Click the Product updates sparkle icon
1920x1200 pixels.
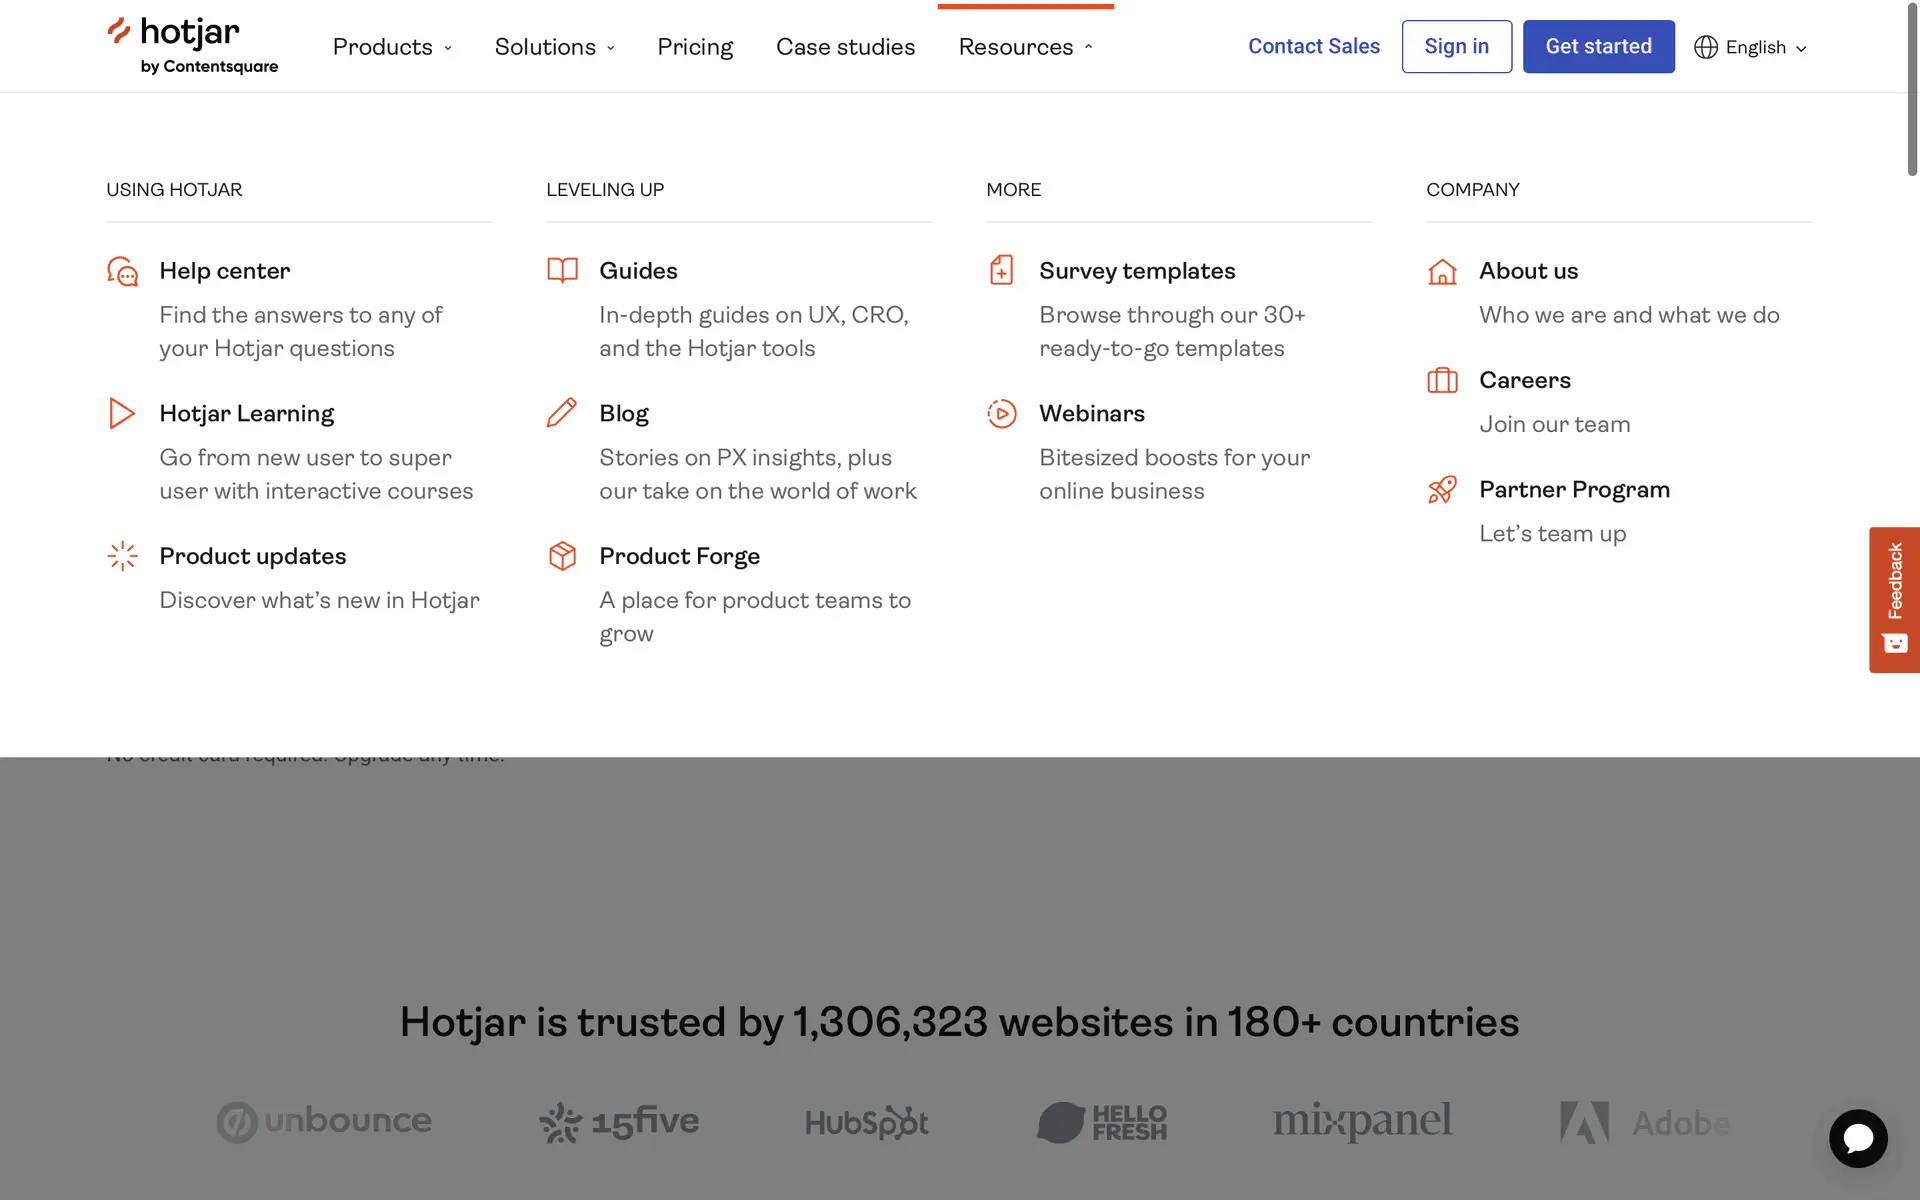(x=122, y=556)
